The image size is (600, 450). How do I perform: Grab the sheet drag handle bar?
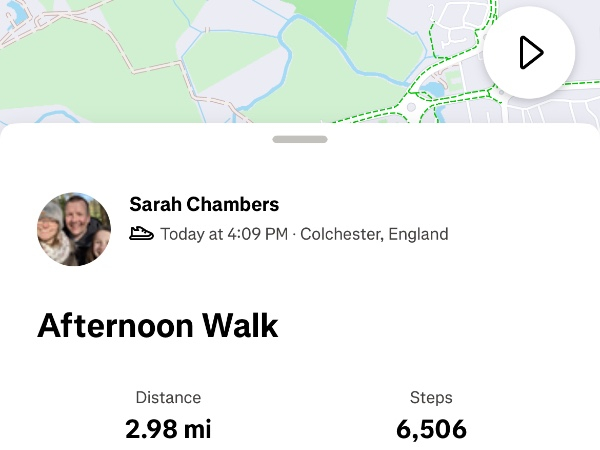click(300, 139)
